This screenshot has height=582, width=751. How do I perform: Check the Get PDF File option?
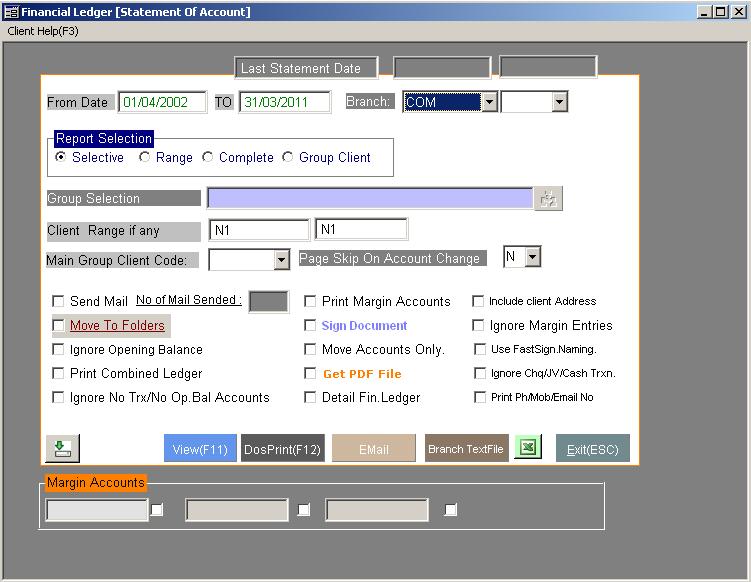point(311,374)
